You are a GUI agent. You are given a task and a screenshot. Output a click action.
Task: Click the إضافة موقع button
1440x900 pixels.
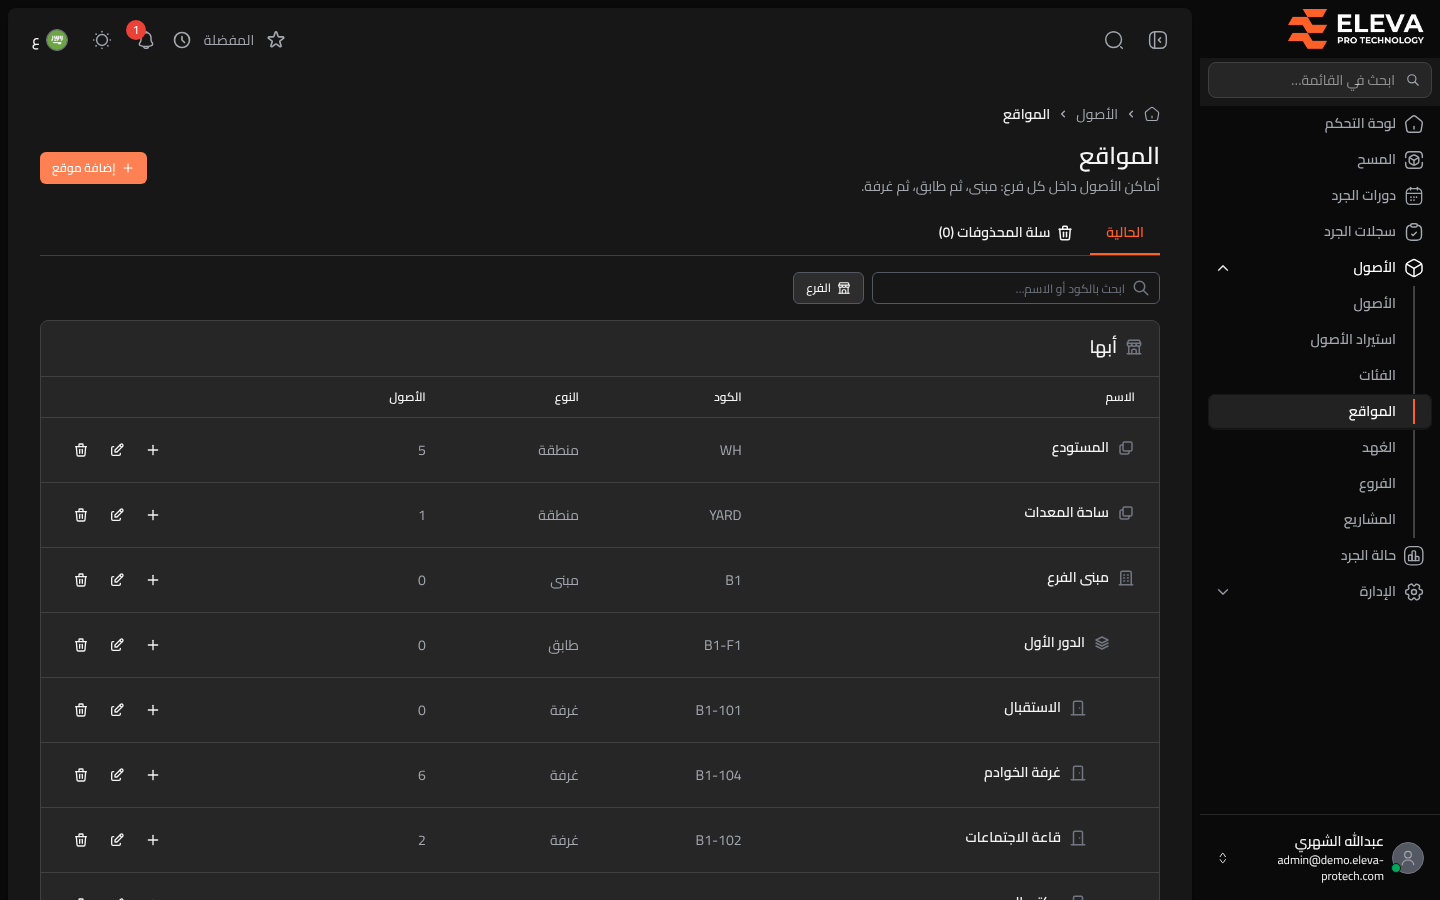(93, 168)
